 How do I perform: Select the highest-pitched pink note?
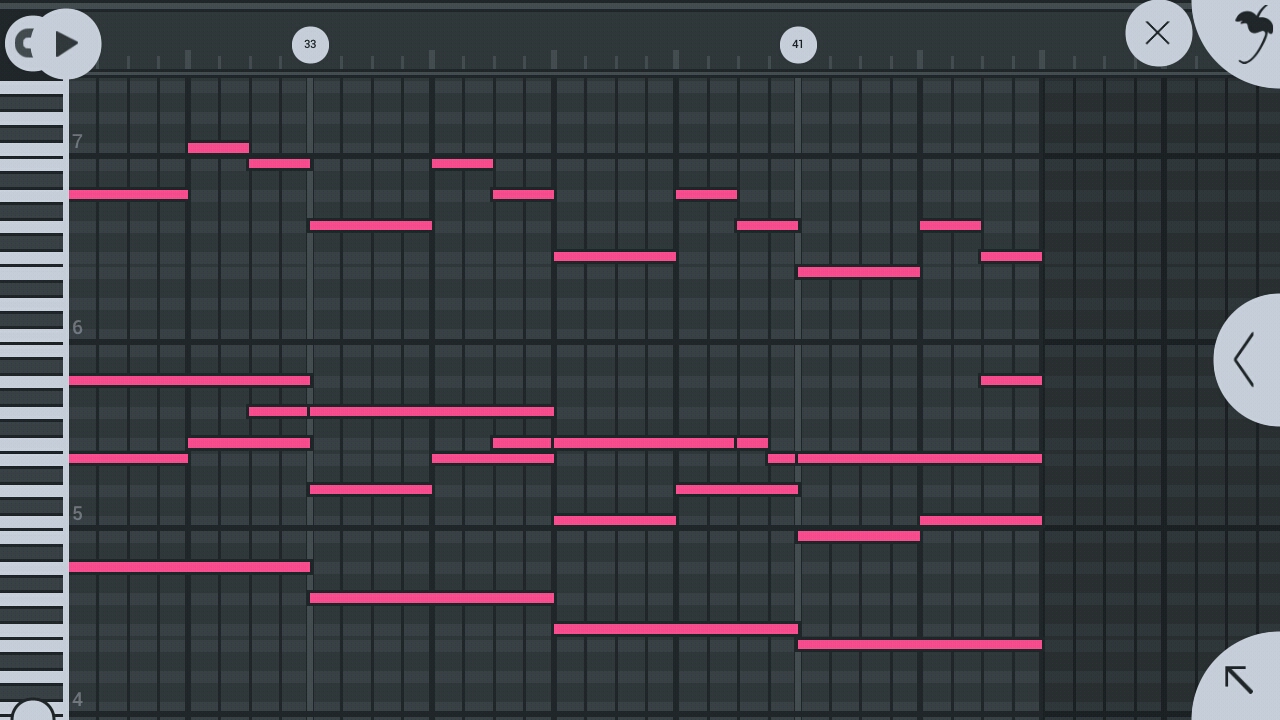point(218,148)
